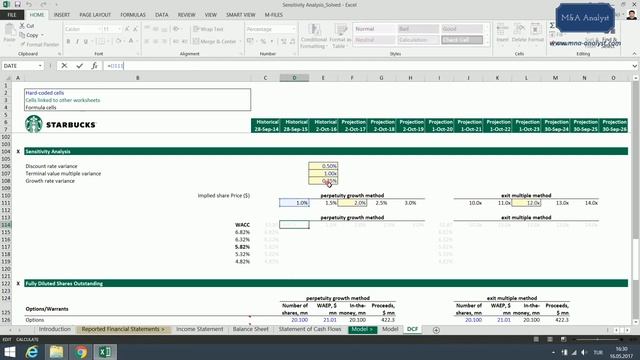This screenshot has height=360, width=640.
Task: Open Conditional Formatting menu
Action: click(x=313, y=36)
